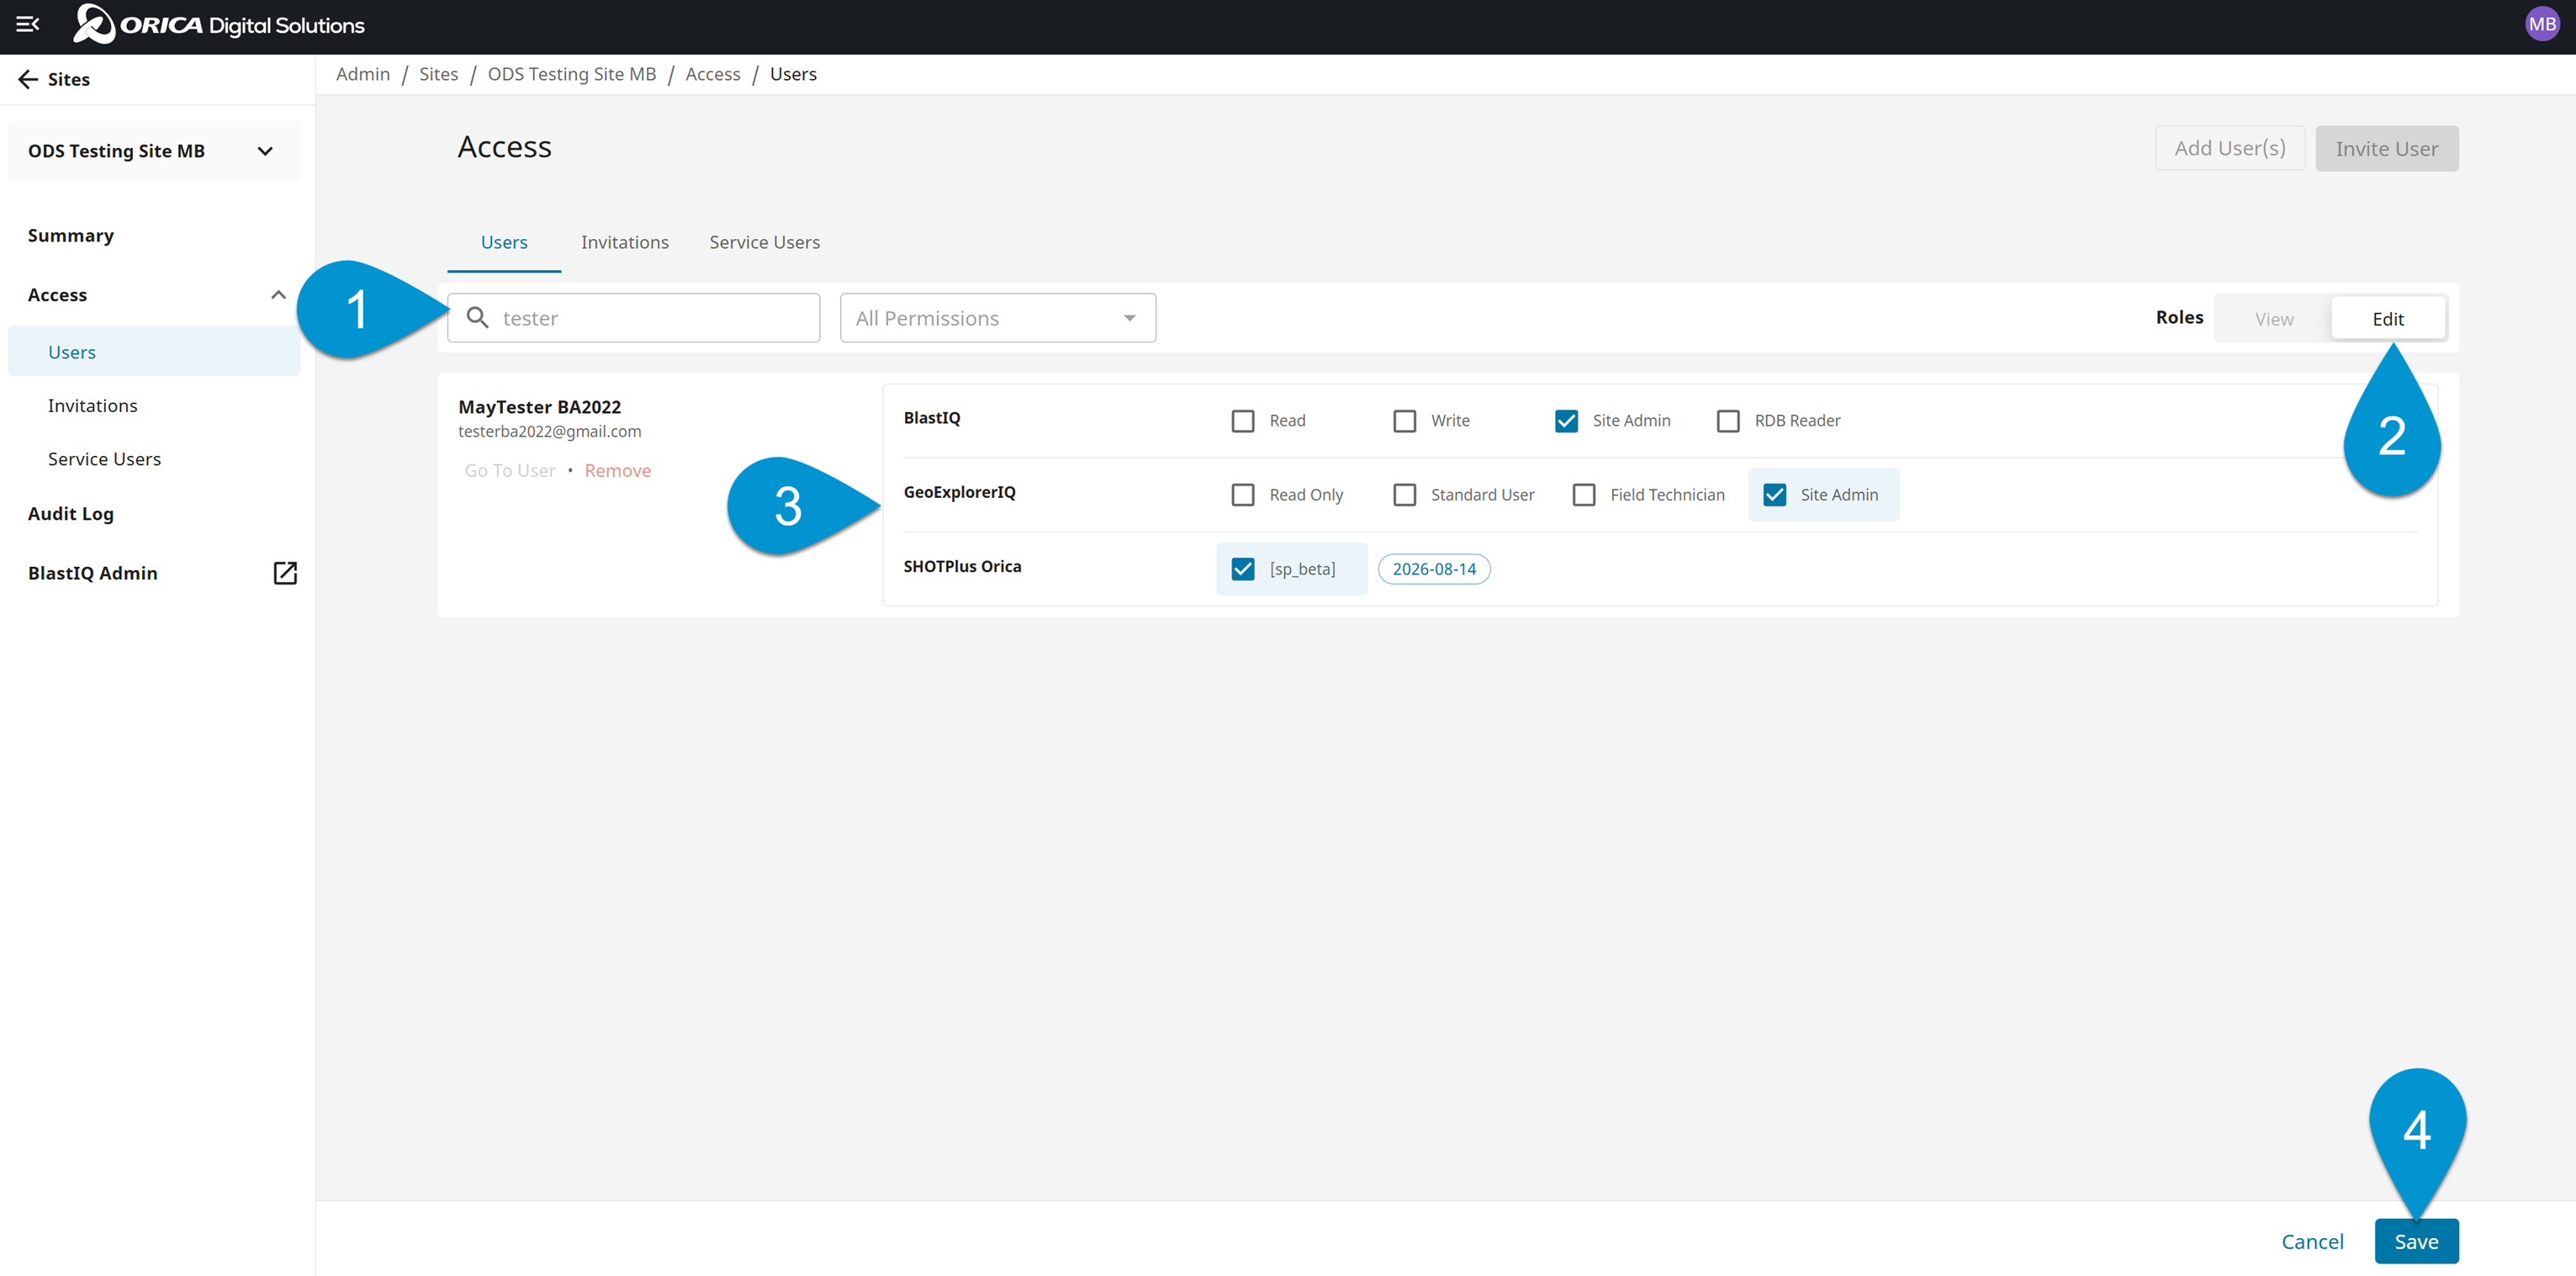This screenshot has height=1276, width=2576.
Task: Collapse the hamburger navigation menu icon
Action: point(27,24)
